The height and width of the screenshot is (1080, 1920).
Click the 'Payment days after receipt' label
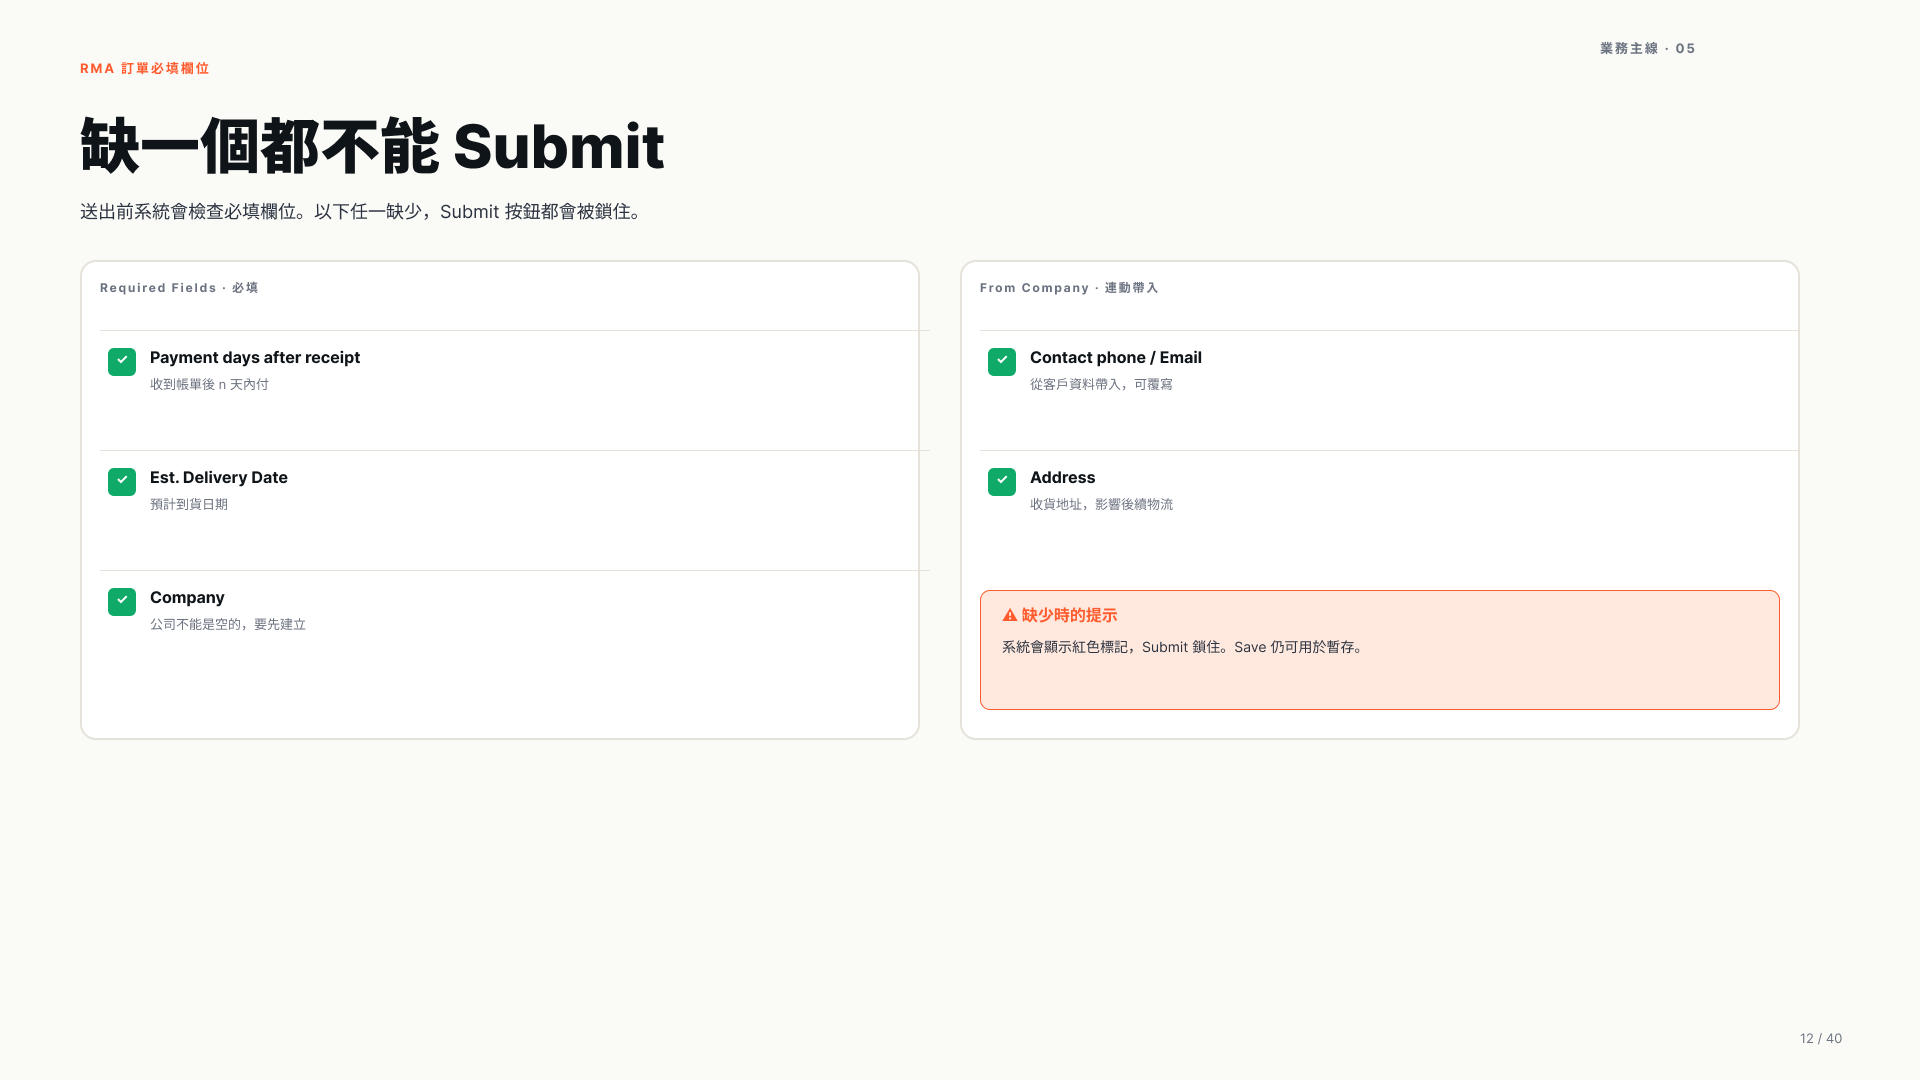tap(255, 358)
